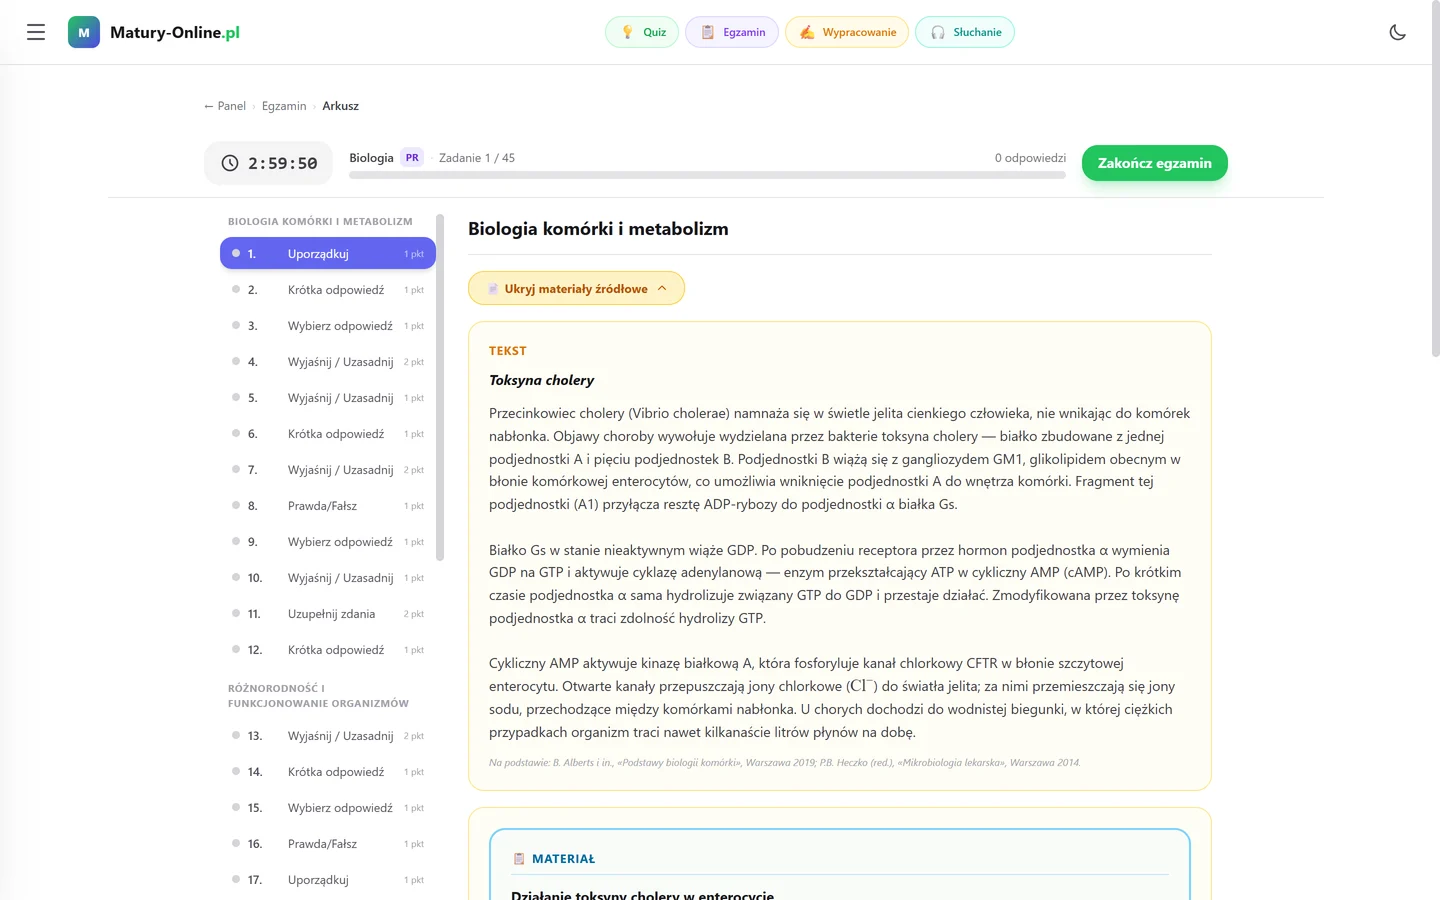Click the exam timer clock icon
1440x900 pixels.
230,163
